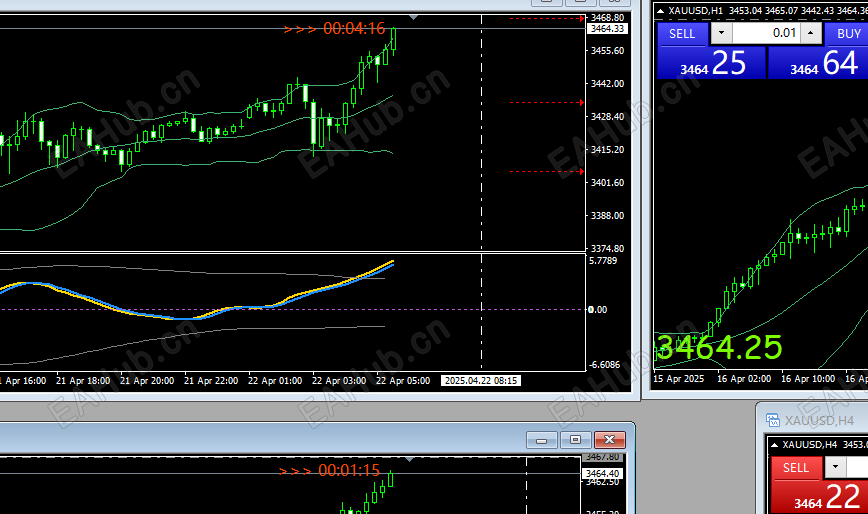Click the 22 Apr 03:00 time label

click(339, 381)
